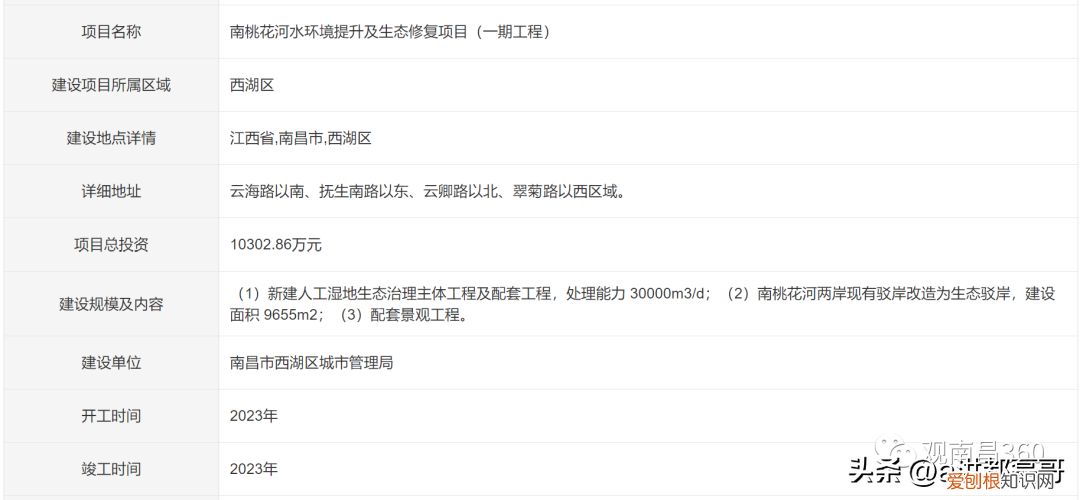This screenshot has width=1080, height=500.
Task: Click the 爱创根知识网 watermark text
Action: 1000,482
